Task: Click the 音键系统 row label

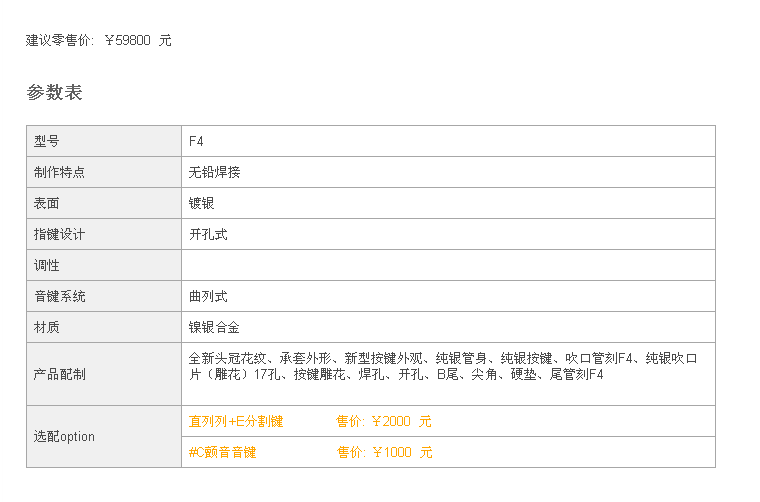Action: (x=104, y=296)
